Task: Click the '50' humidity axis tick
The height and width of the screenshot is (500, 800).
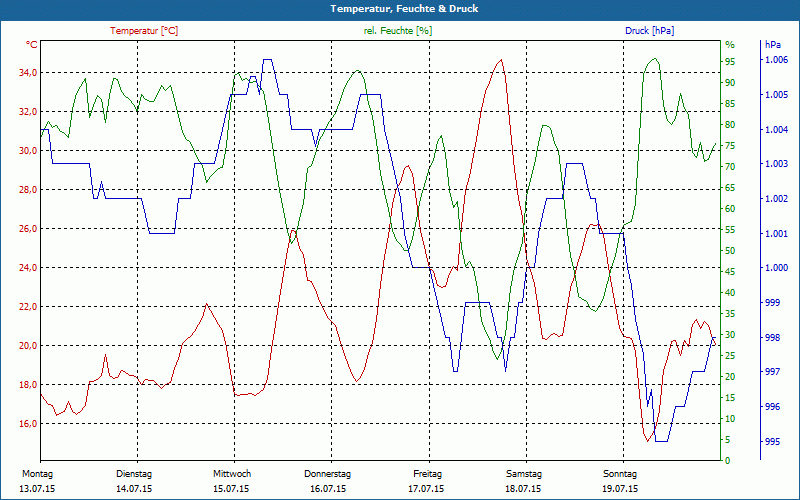Action: [x=730, y=251]
